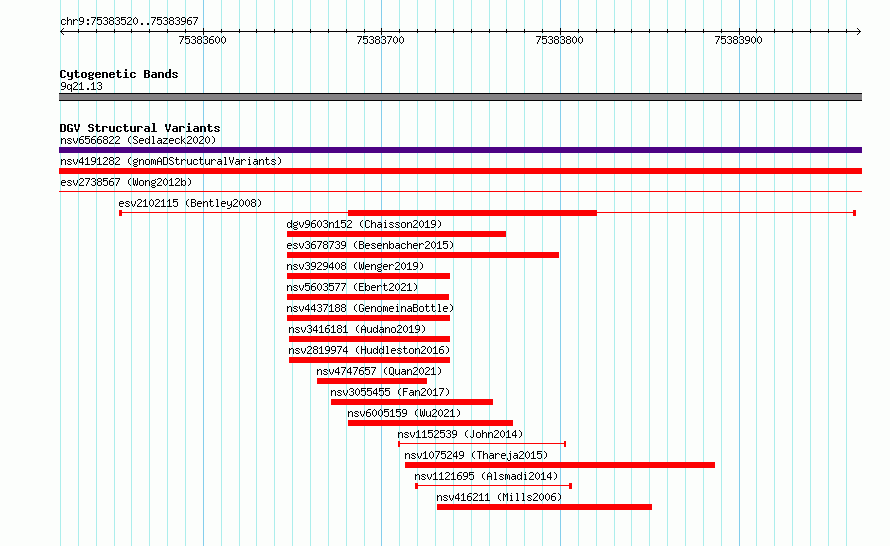
Task: Click the red bar under nsv416211
Action: tap(544, 507)
